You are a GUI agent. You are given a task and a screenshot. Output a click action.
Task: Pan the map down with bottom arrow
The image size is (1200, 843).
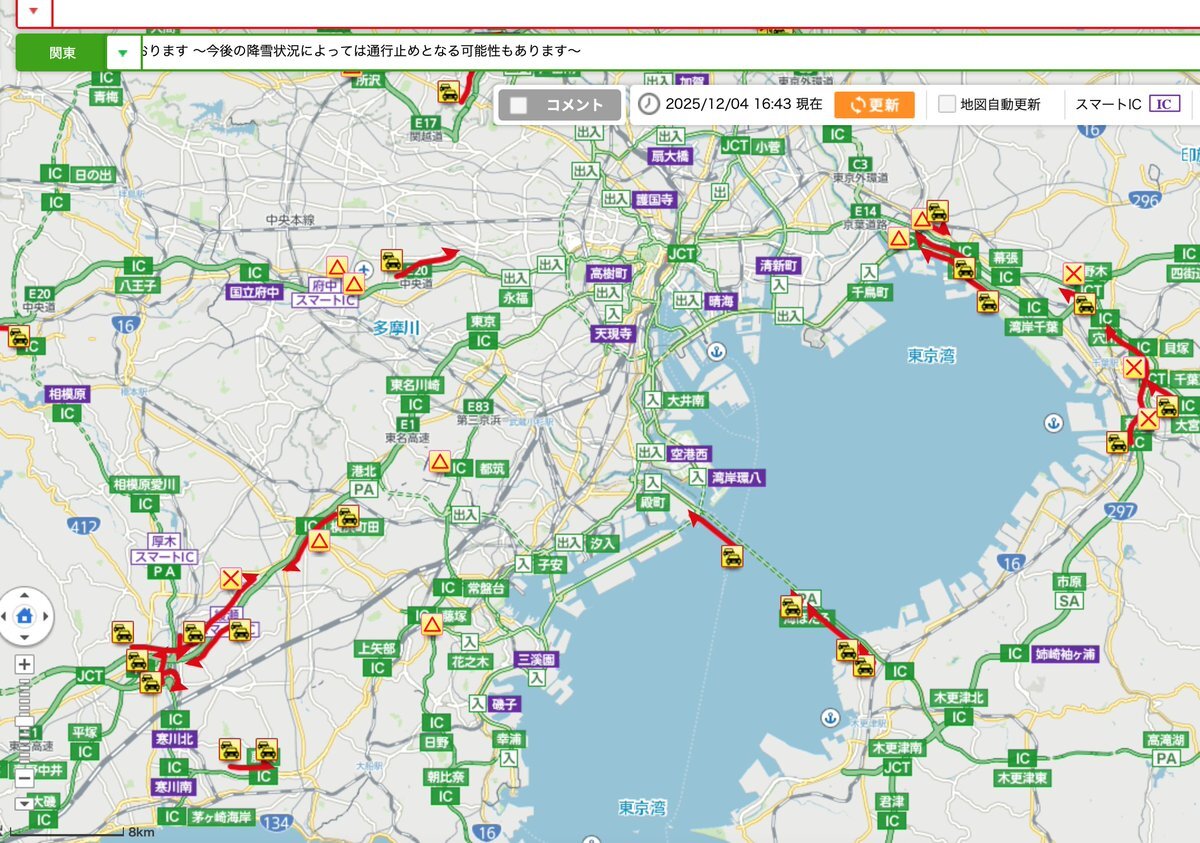coord(25,637)
